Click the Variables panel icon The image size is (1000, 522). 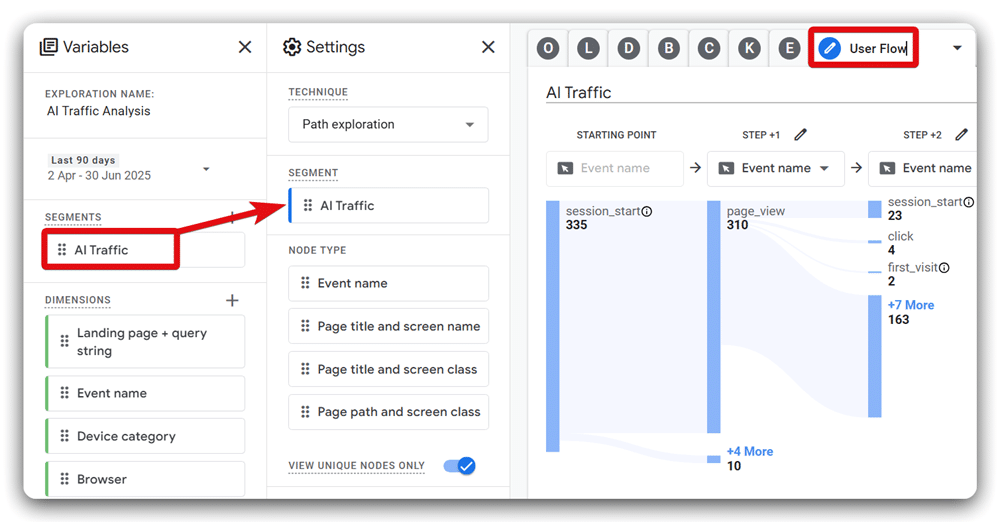coord(48,47)
